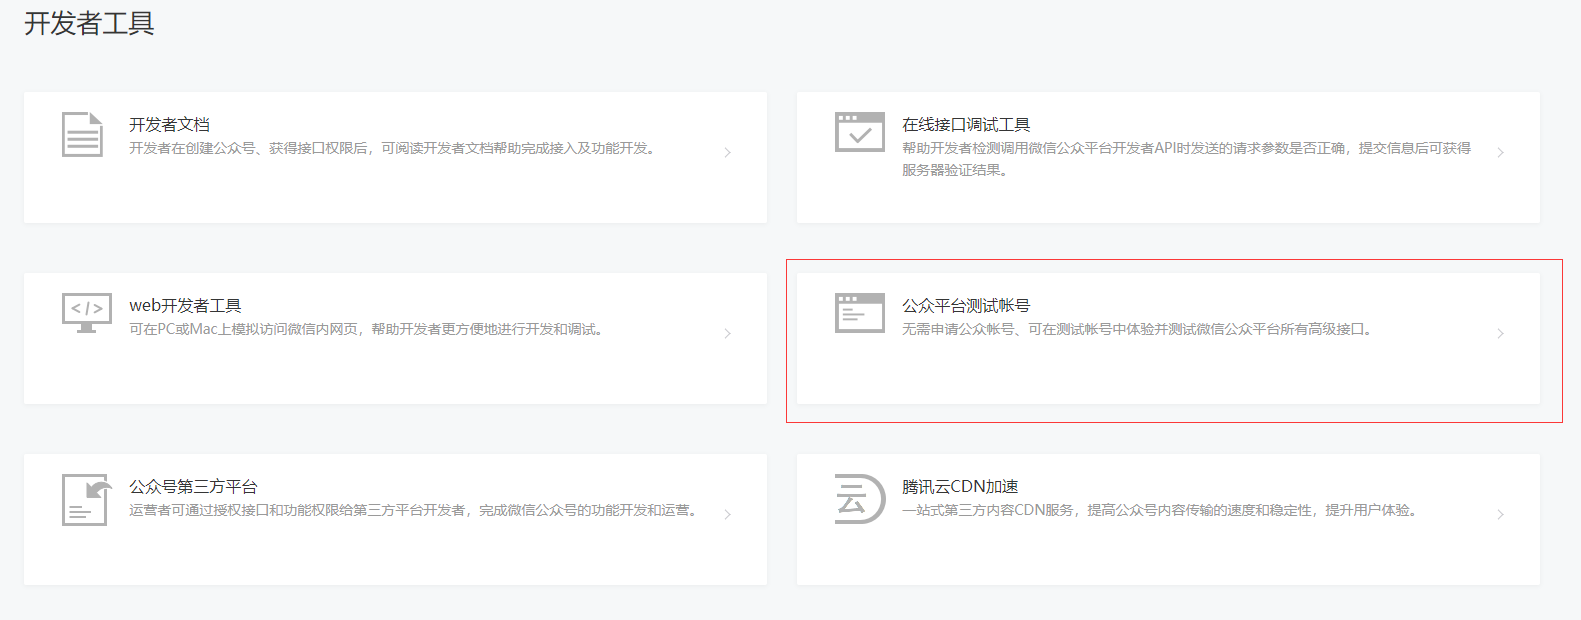Click the description starting 可在PC或Mac上模拟访问
Screen dimensions: 1581x620
368,329
